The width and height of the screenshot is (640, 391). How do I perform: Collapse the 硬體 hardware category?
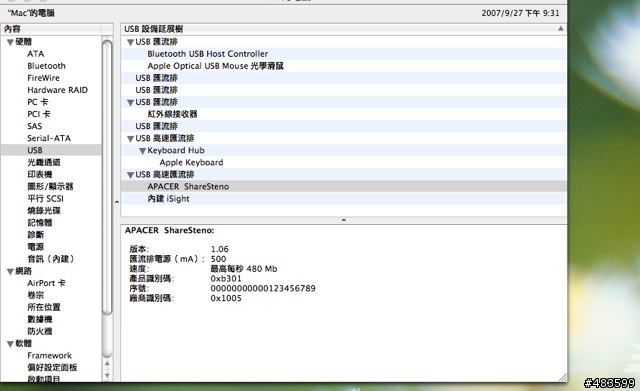pos(10,42)
